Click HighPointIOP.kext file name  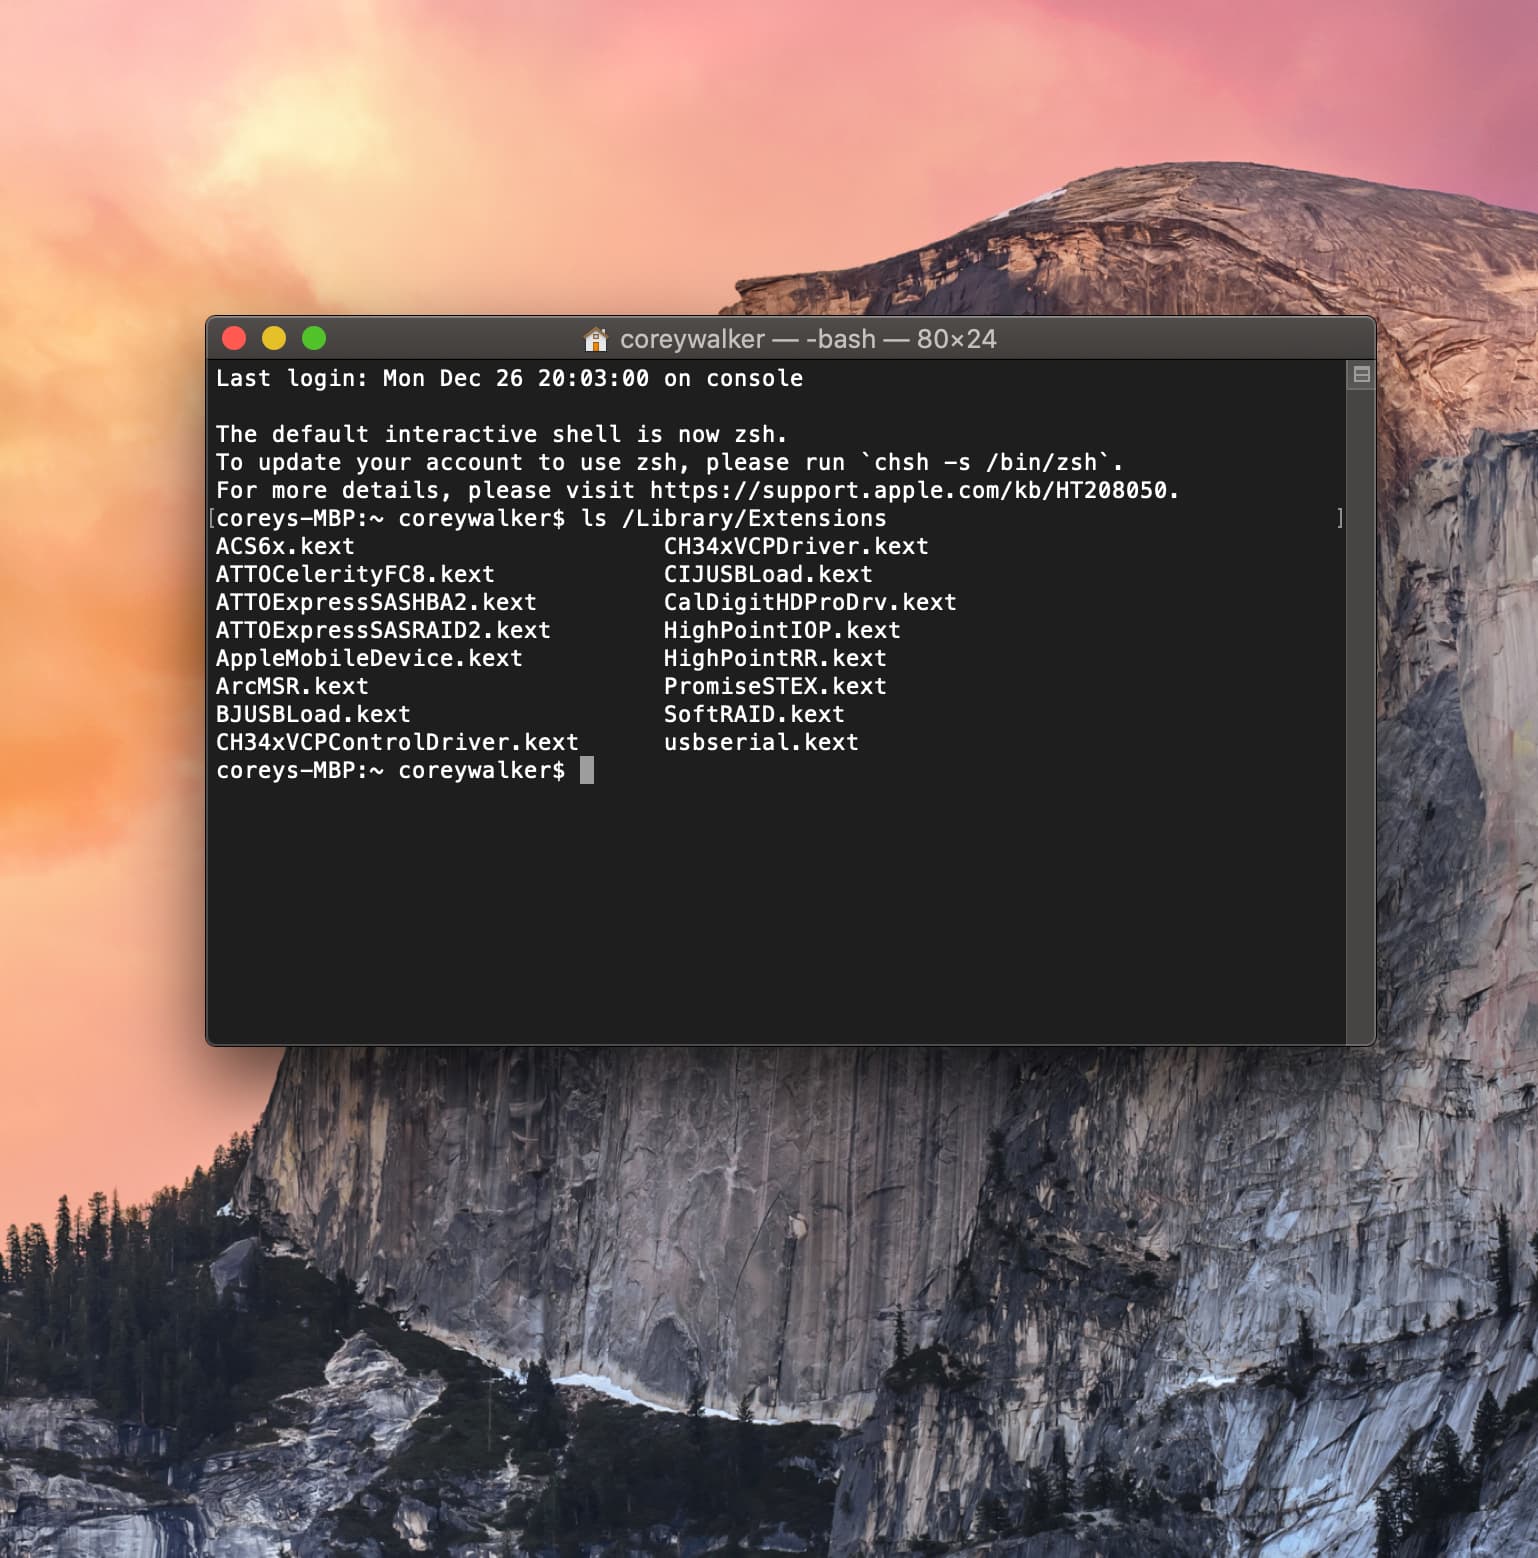click(x=782, y=631)
